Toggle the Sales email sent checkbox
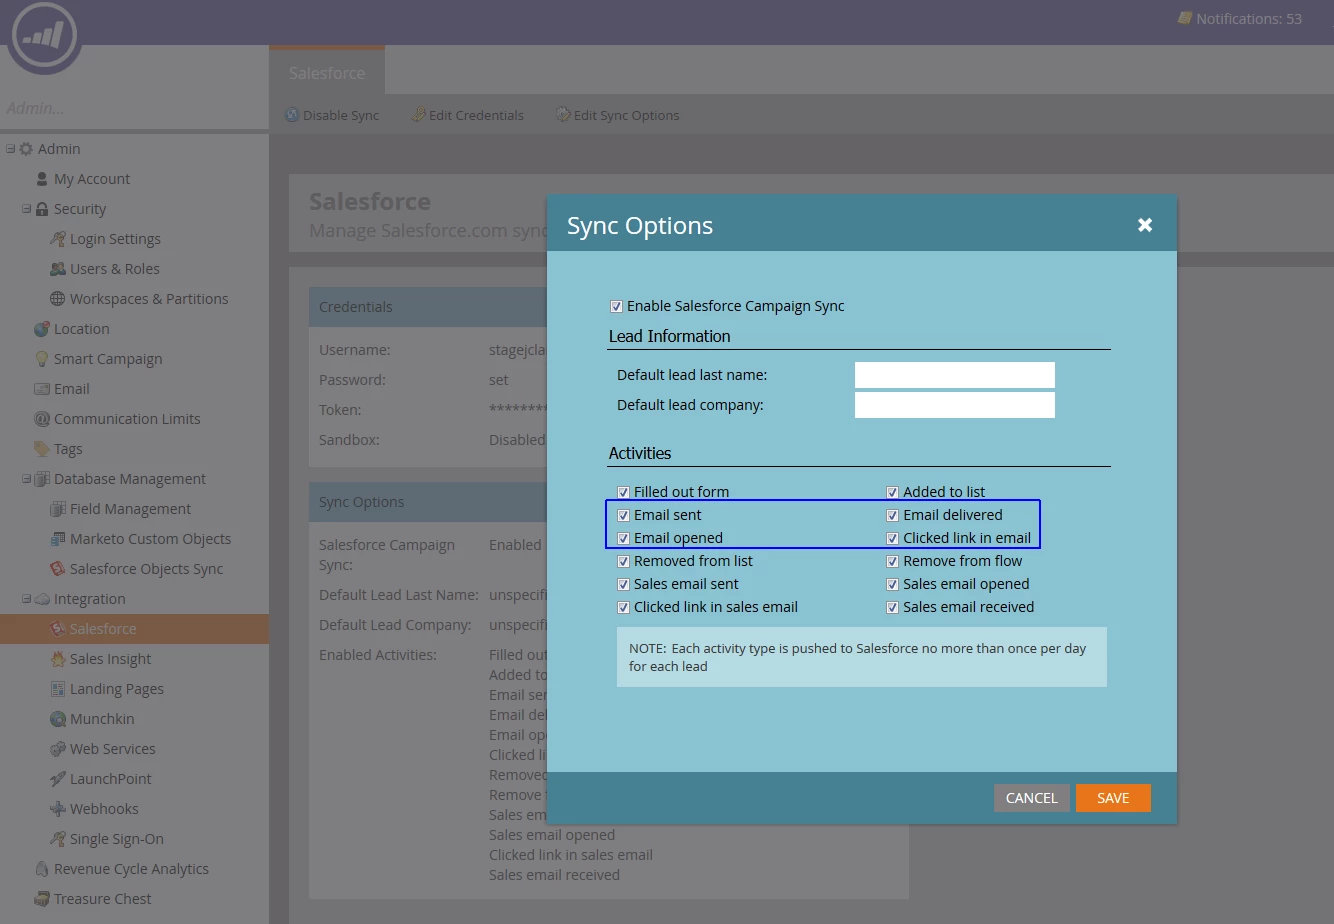The height and width of the screenshot is (924, 1334). [x=623, y=585]
